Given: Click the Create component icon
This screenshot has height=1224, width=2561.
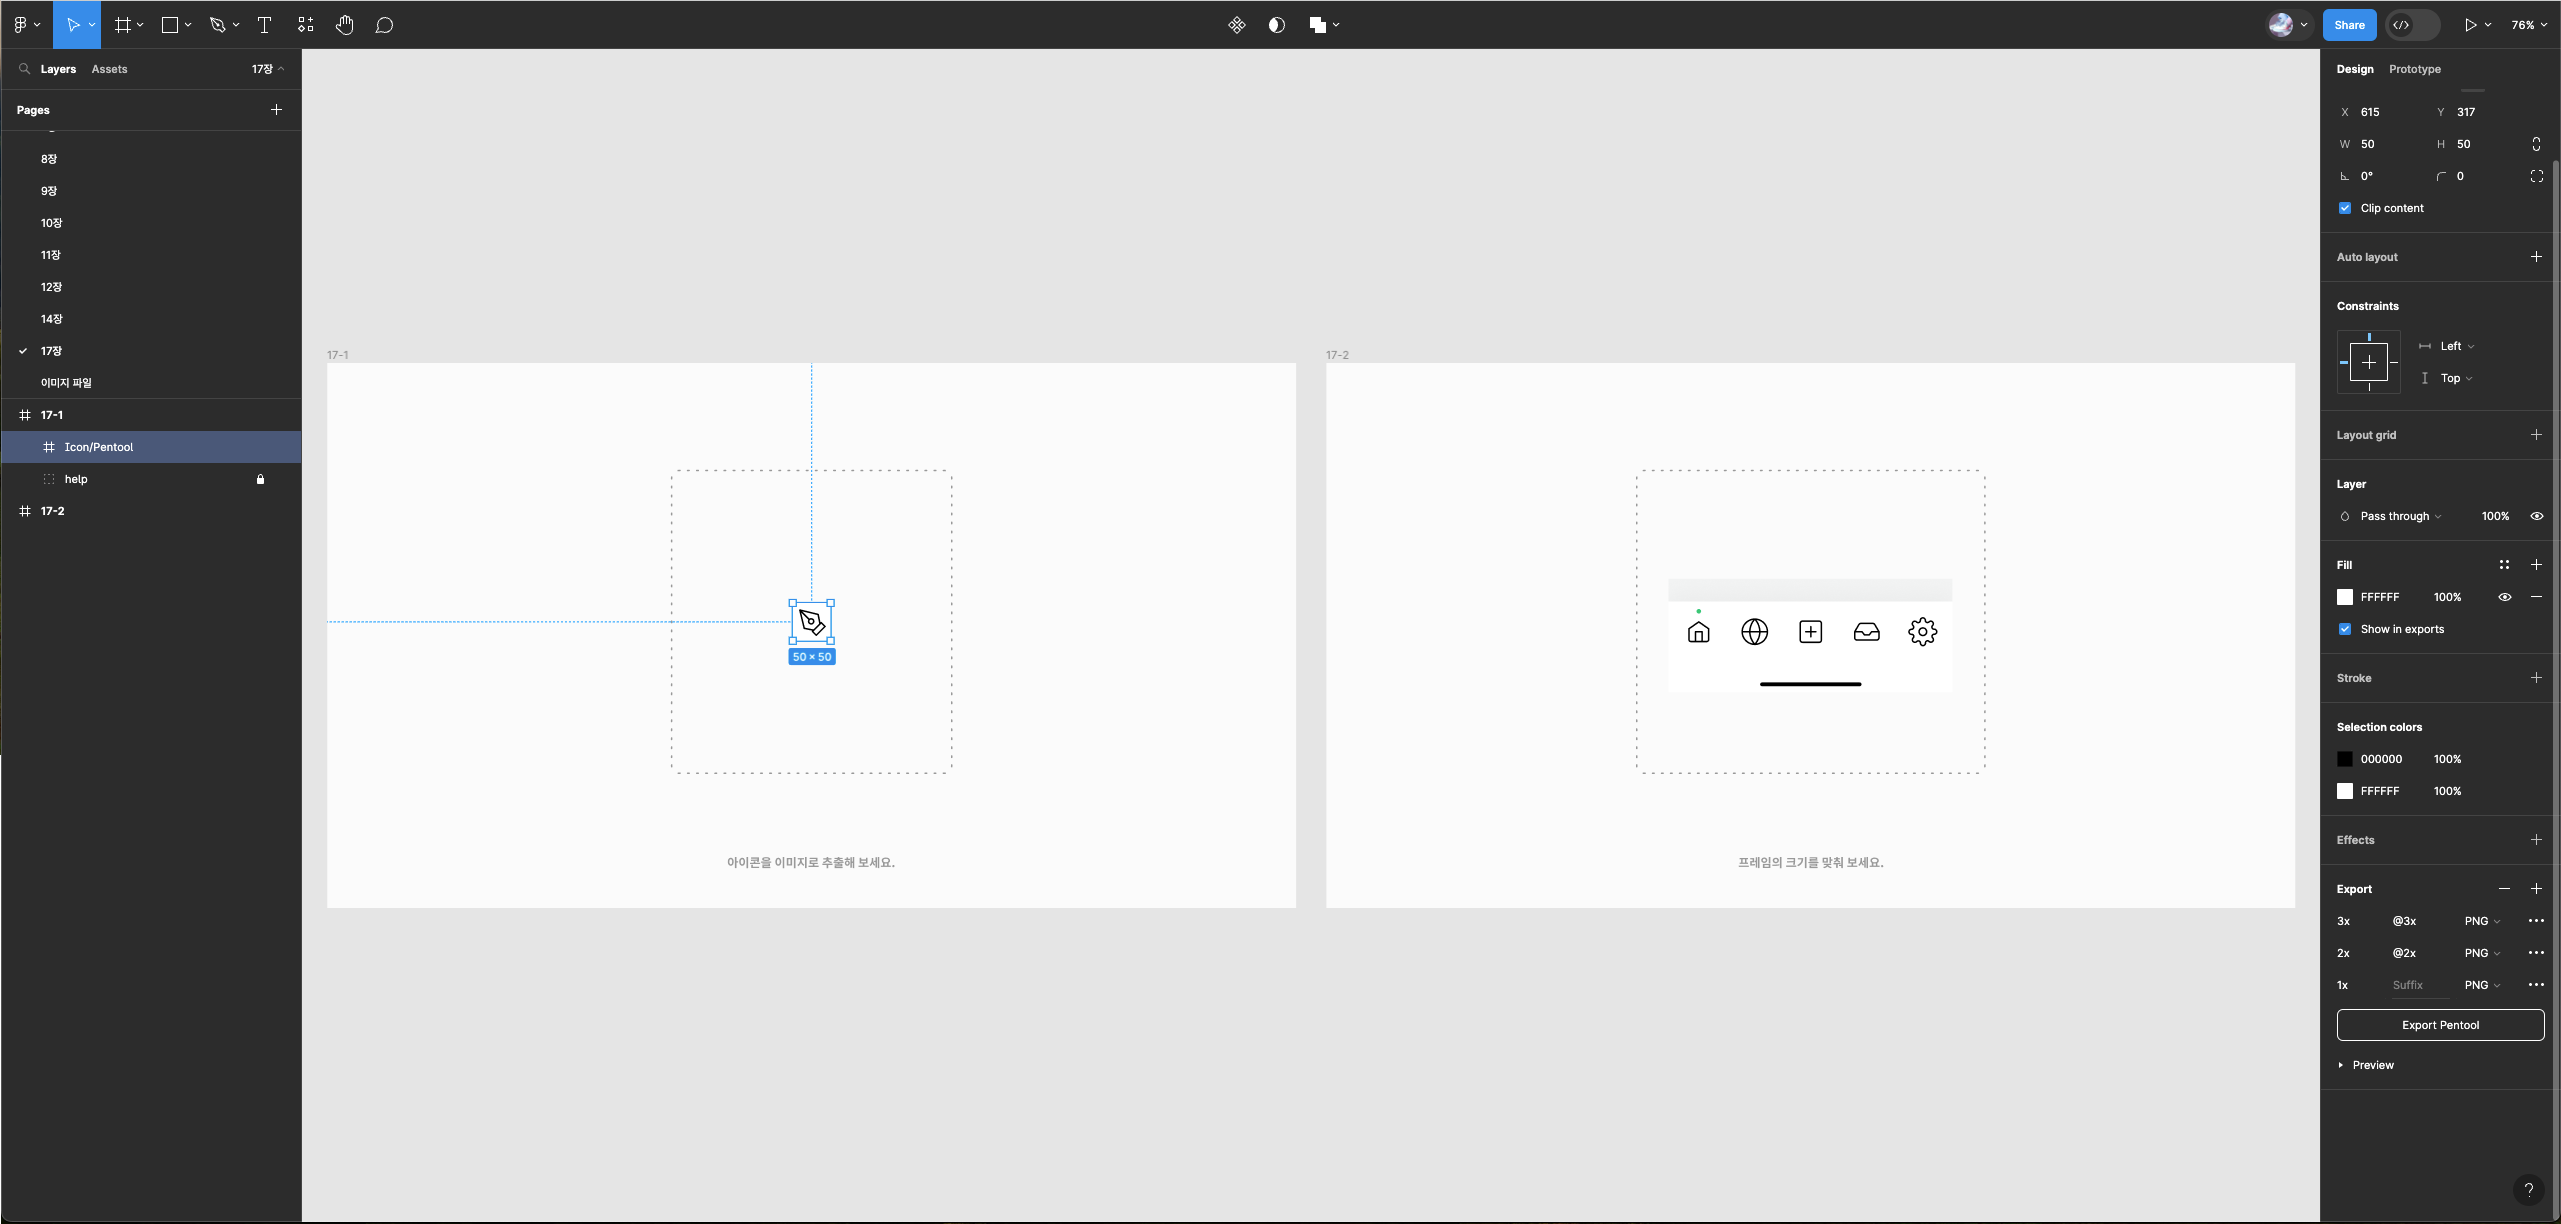Looking at the screenshot, I should click(1236, 25).
